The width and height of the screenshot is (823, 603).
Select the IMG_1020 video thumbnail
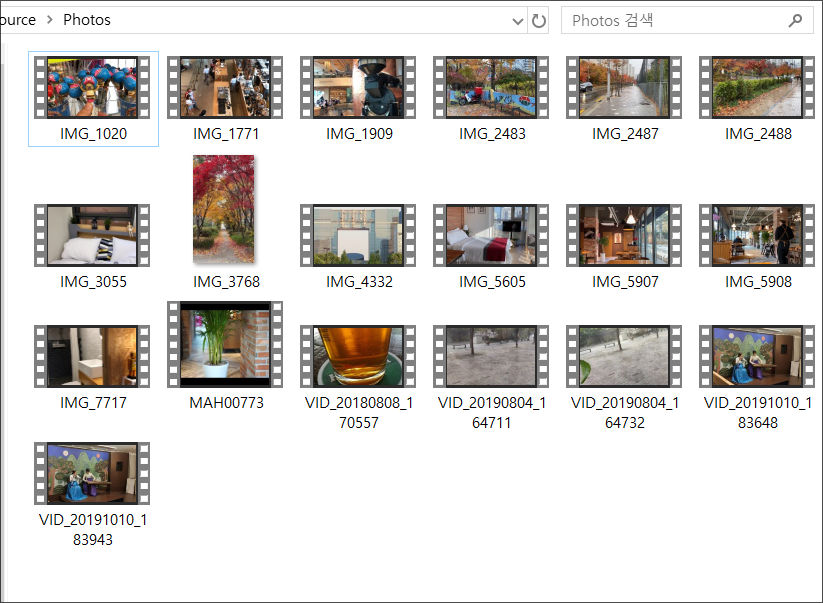coord(92,88)
